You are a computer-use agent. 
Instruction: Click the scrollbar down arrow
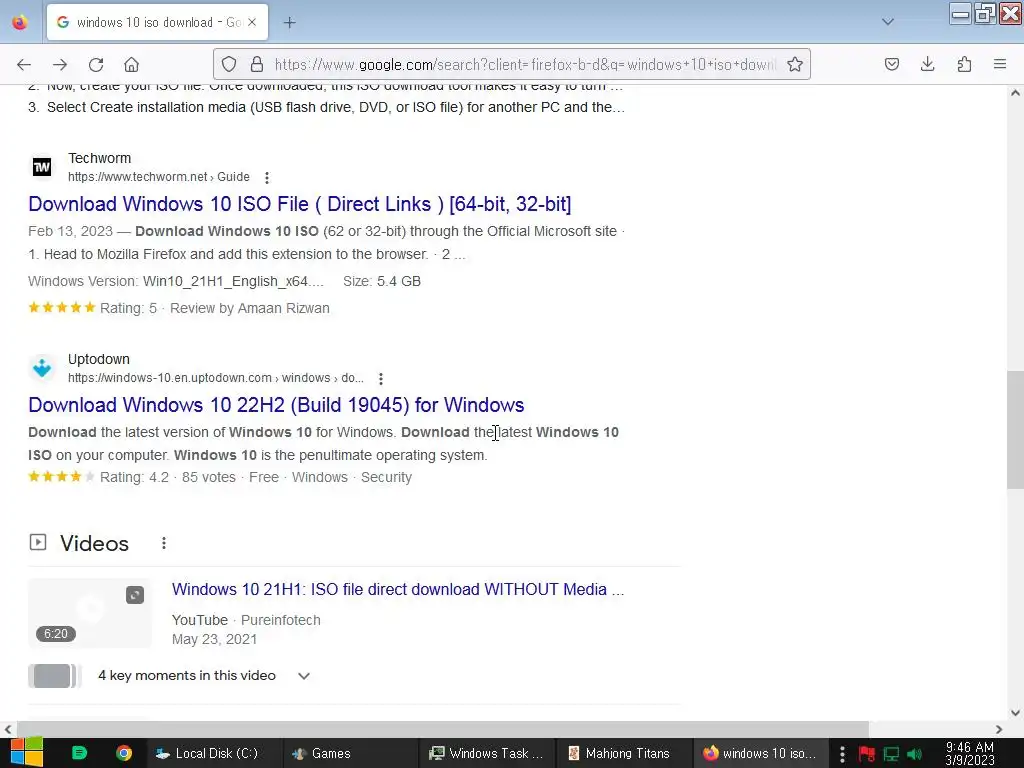click(x=1015, y=712)
